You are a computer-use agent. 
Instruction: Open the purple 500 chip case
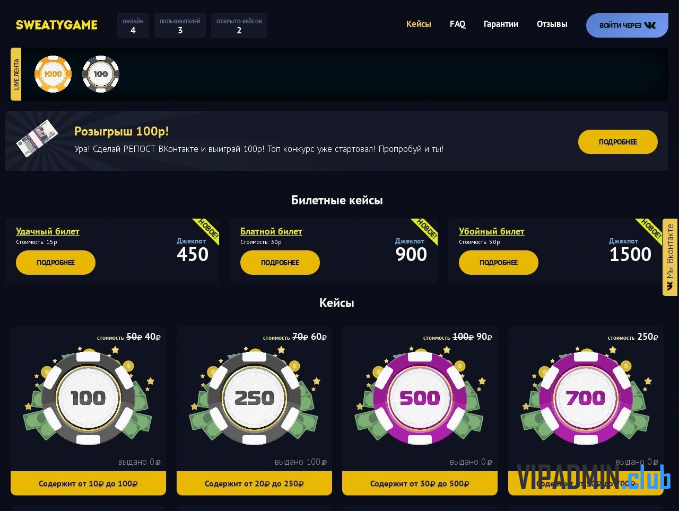pos(420,397)
